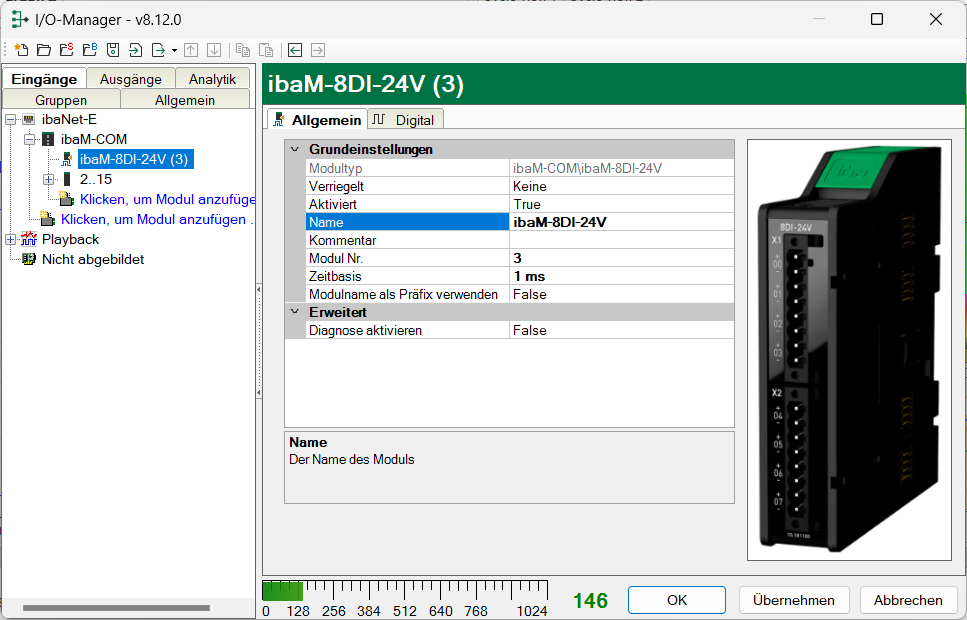Viewport: 967px width, 620px height.
Task: Open the Zeitbasis value 1 ms
Action: pos(621,276)
